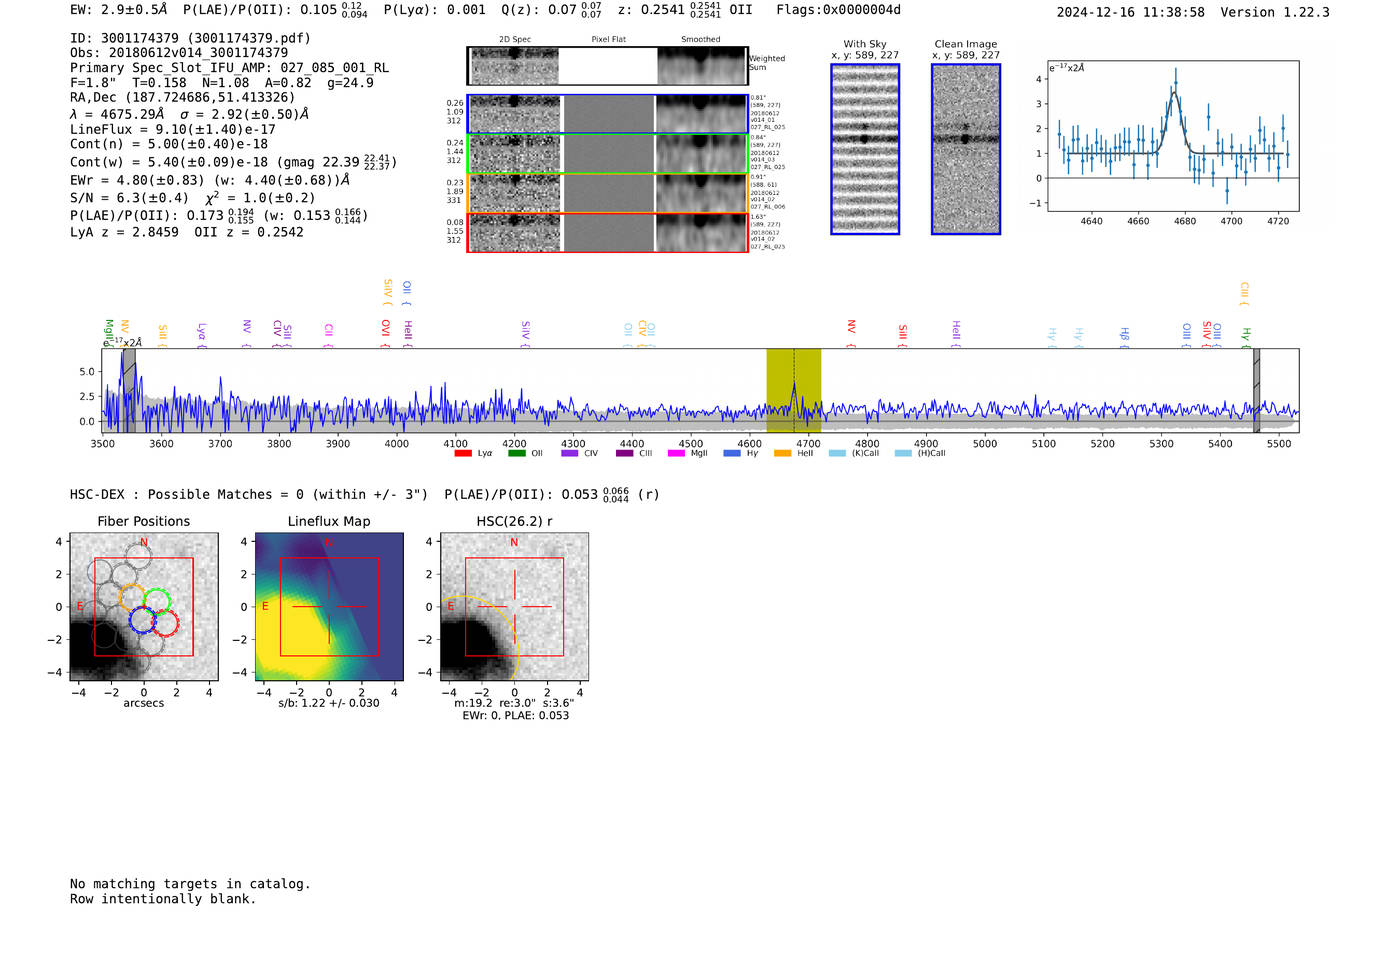Click the red Lyα legend swatch
1400x953 pixels.
(463, 454)
